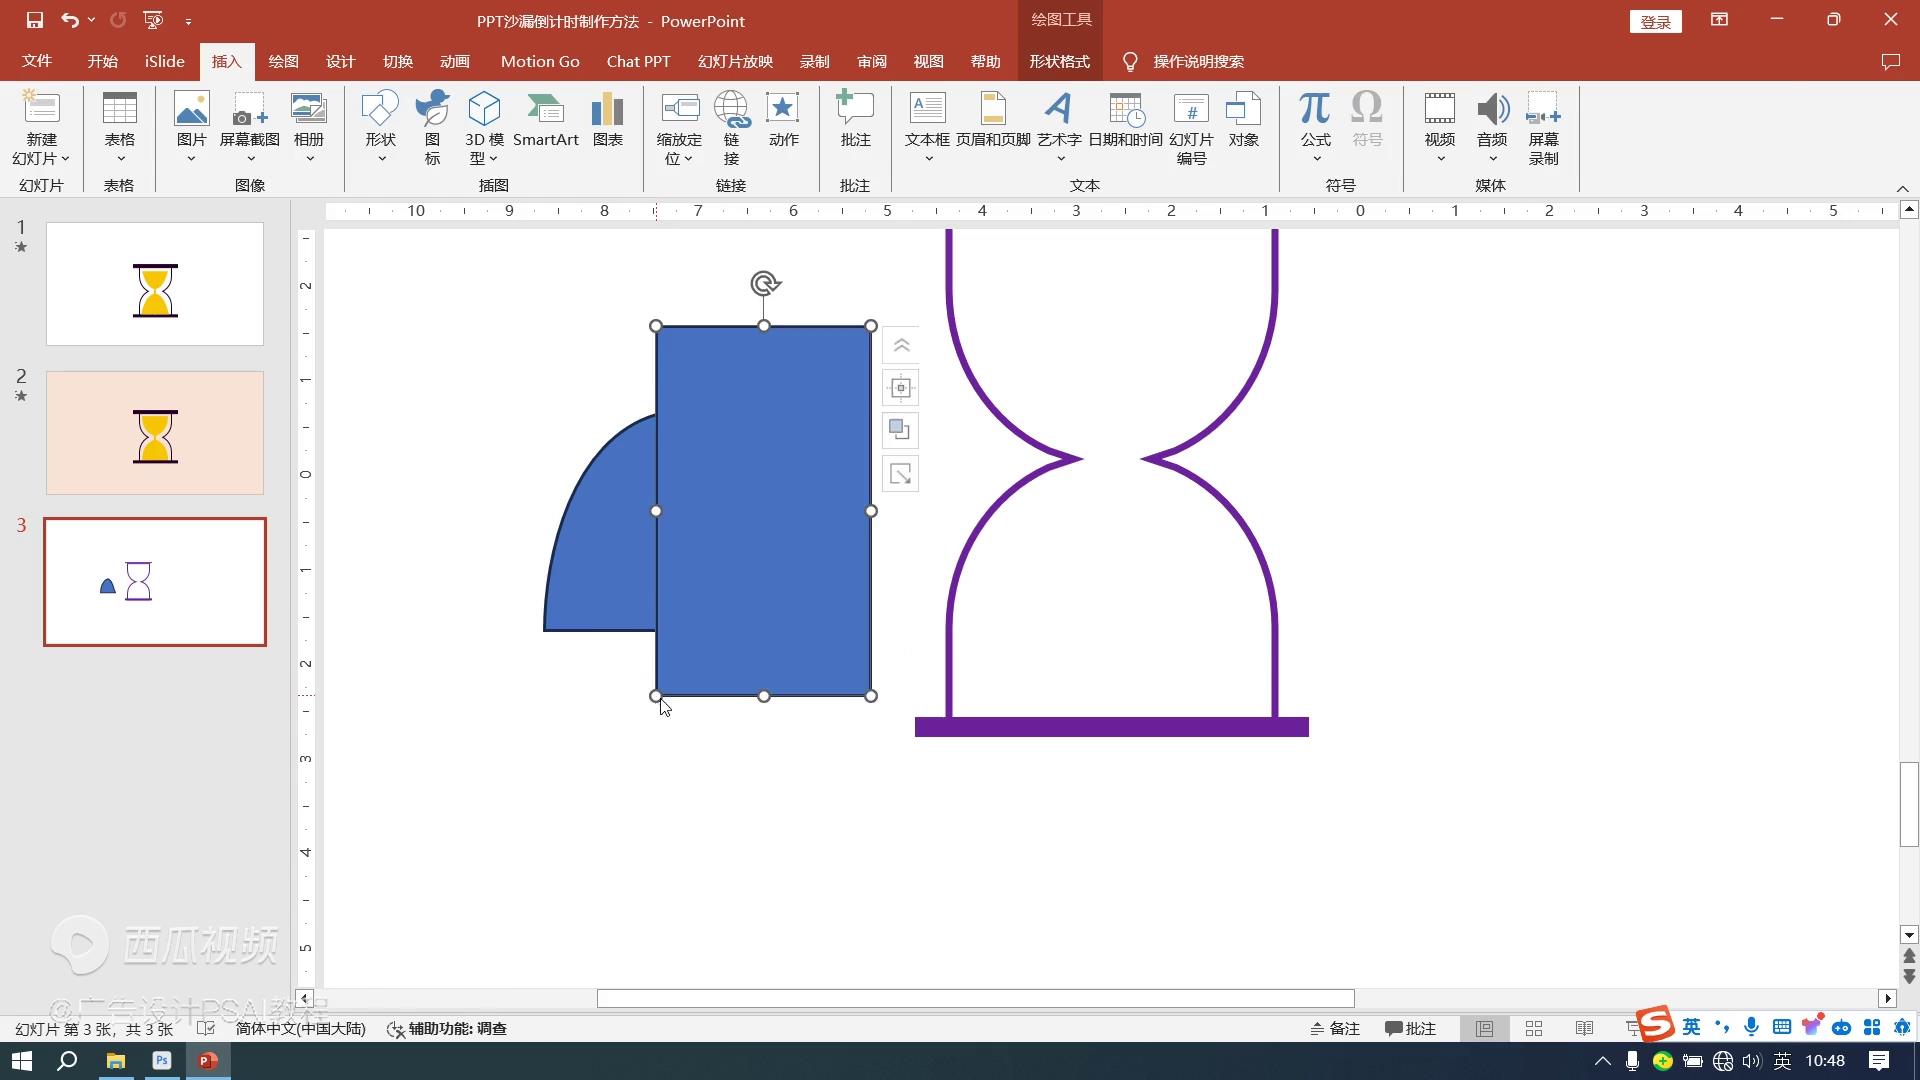Switch to Normal view in status bar
This screenshot has height=1080, width=1920.
pos(1484,1029)
